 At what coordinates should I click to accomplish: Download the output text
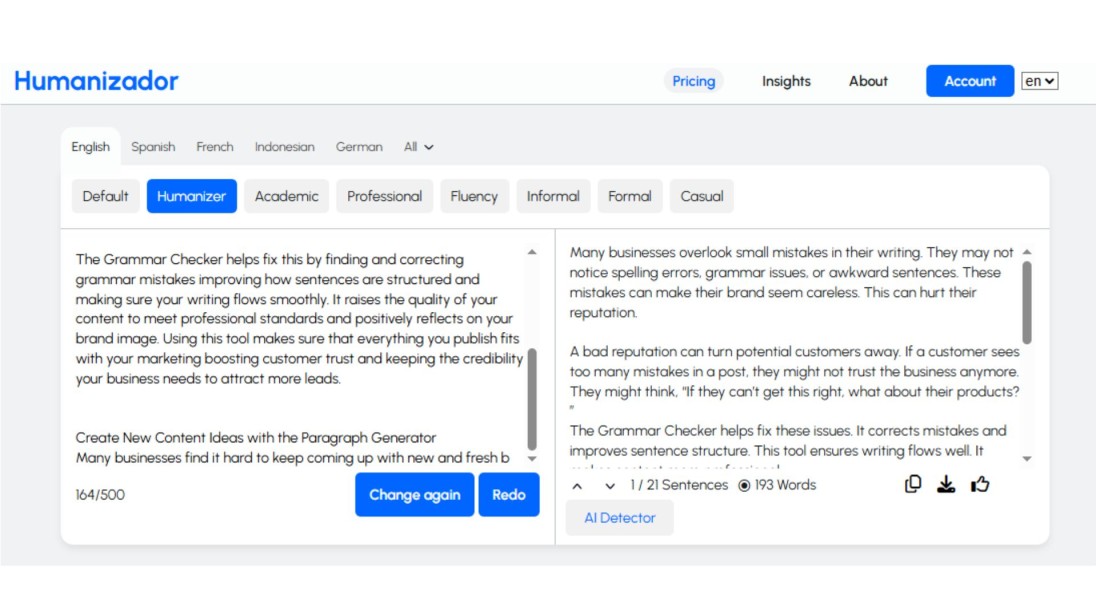[946, 484]
